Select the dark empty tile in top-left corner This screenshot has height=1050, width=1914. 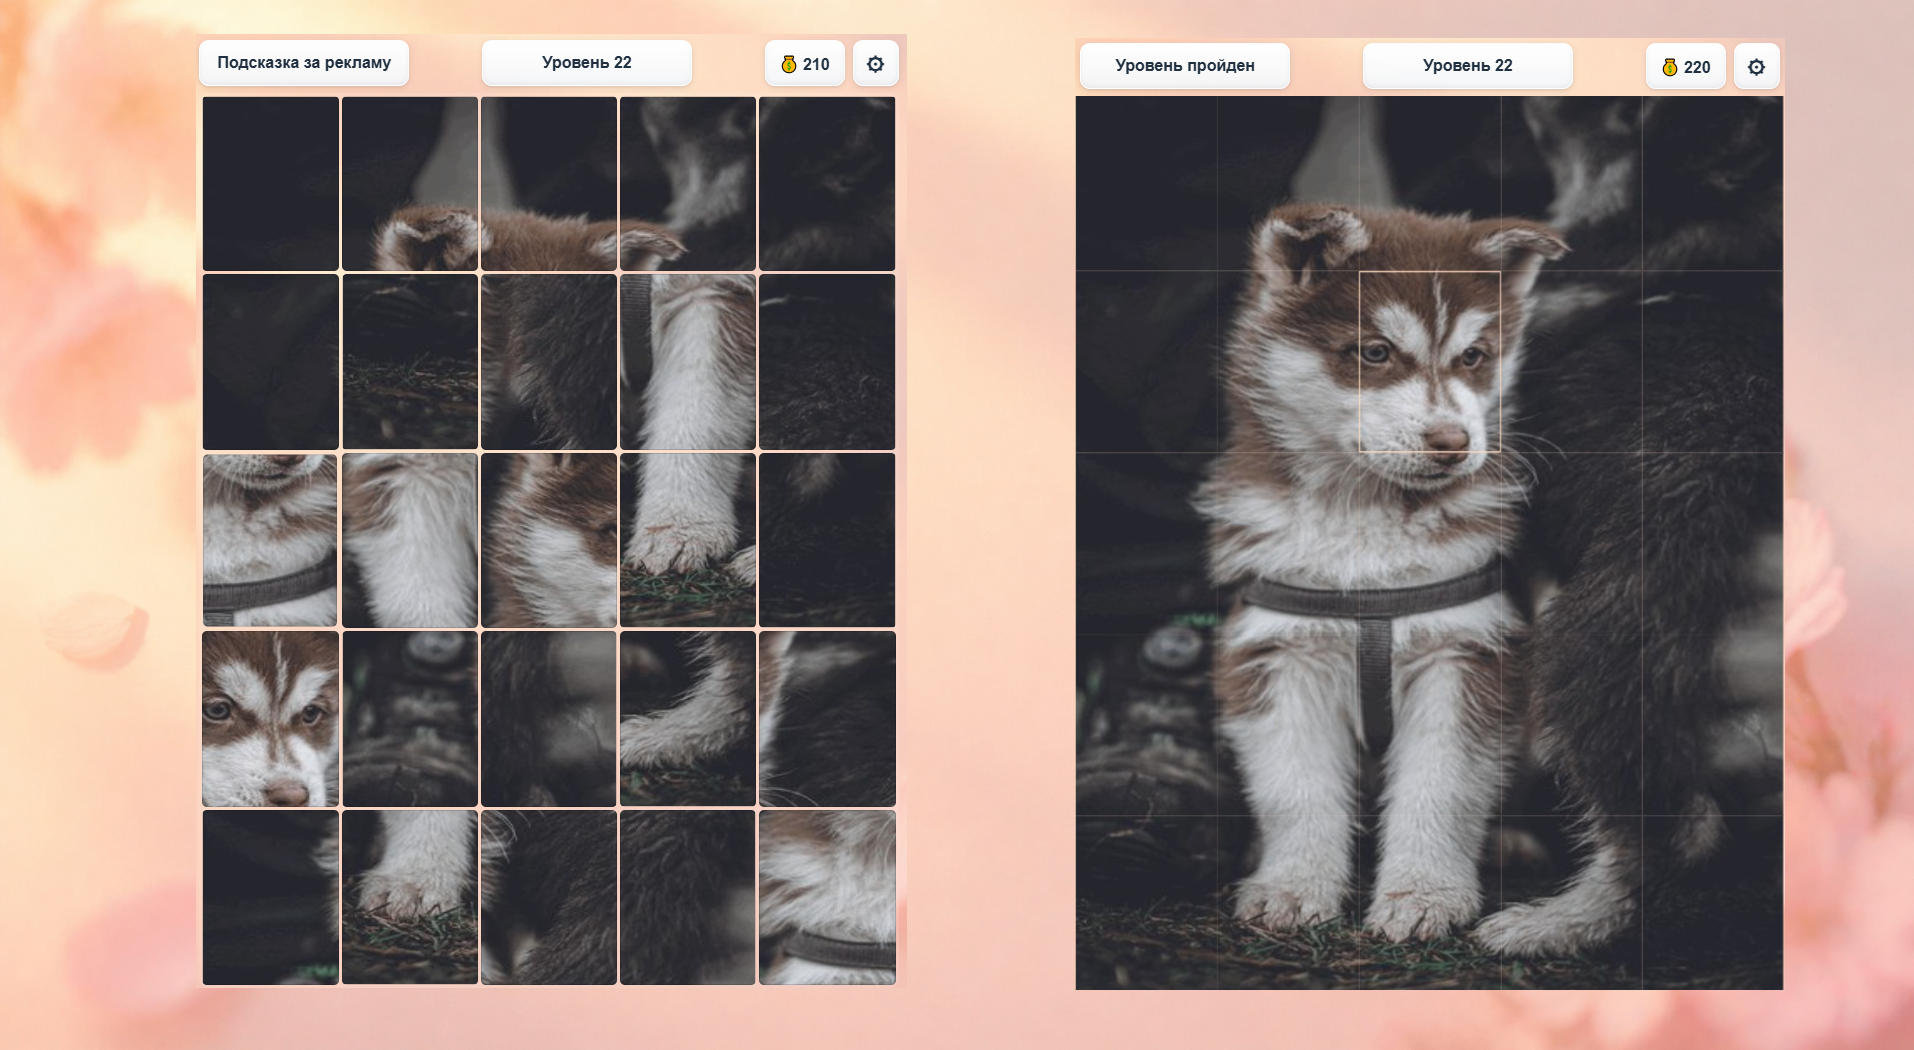[269, 183]
